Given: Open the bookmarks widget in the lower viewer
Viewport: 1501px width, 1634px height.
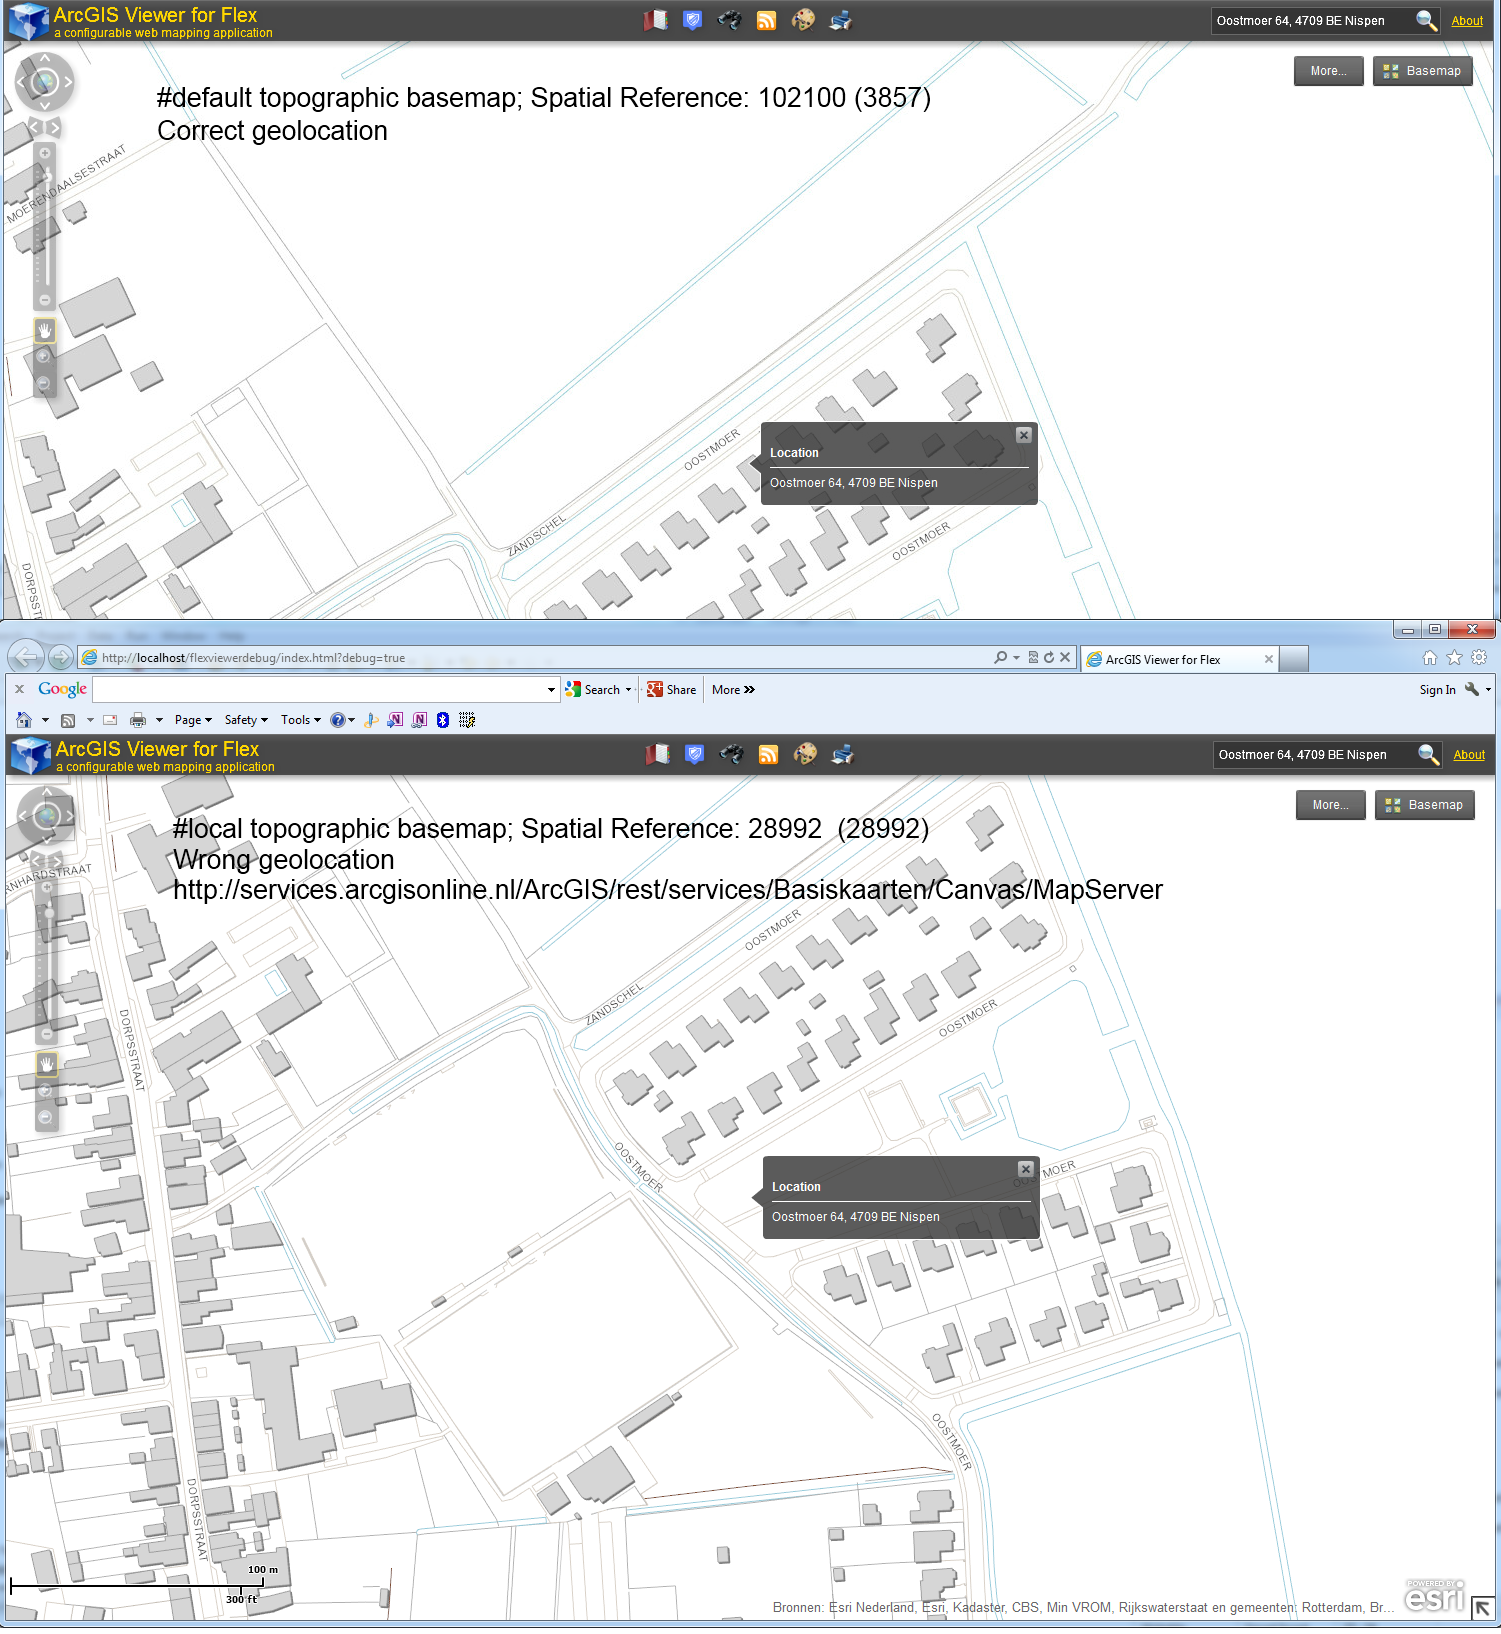Looking at the screenshot, I should pos(658,754).
